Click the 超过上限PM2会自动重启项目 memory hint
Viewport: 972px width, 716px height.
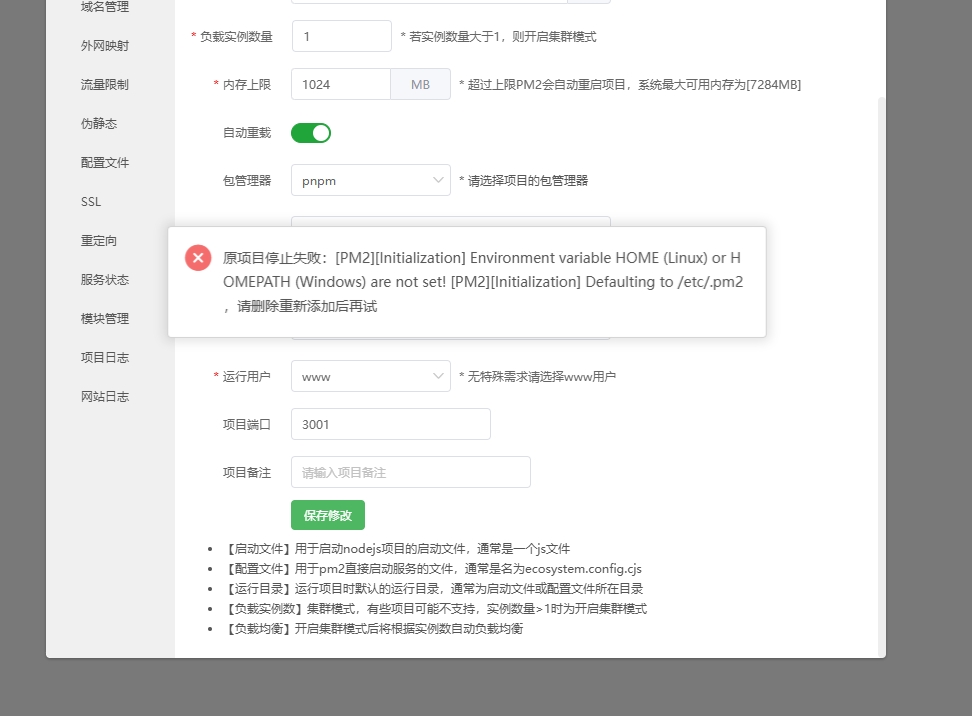point(630,85)
